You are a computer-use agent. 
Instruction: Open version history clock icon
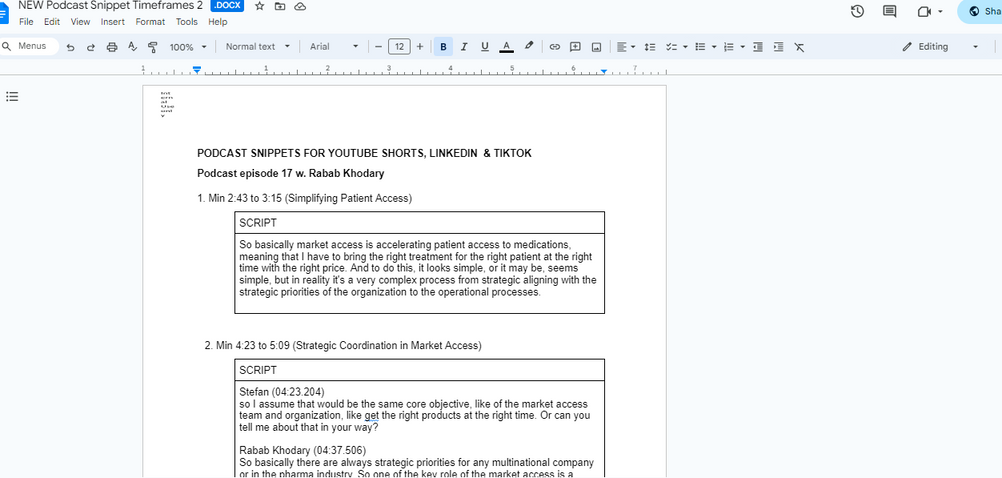coord(857,11)
